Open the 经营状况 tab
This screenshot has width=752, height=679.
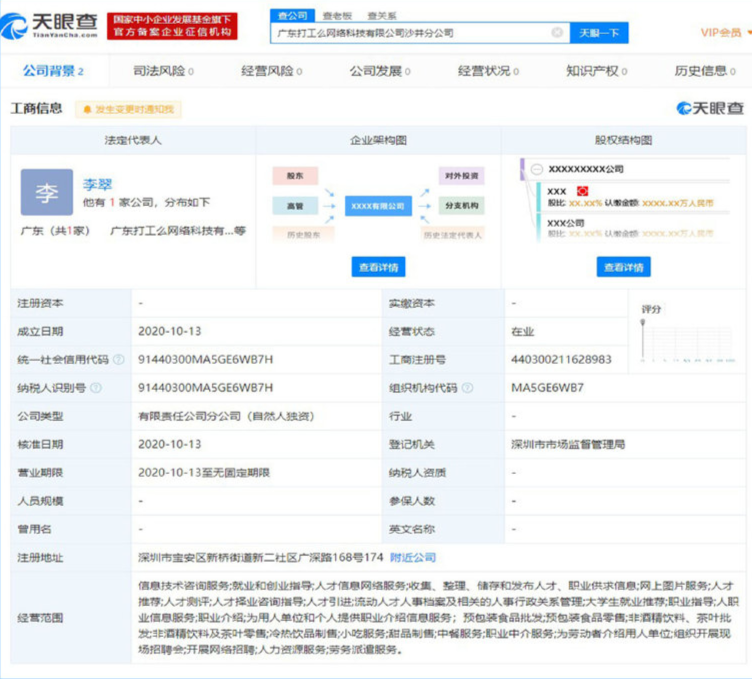pyautogui.click(x=488, y=71)
